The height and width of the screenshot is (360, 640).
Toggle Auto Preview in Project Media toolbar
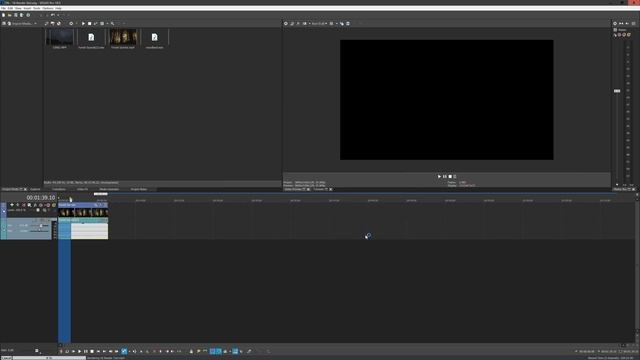tap(96, 24)
